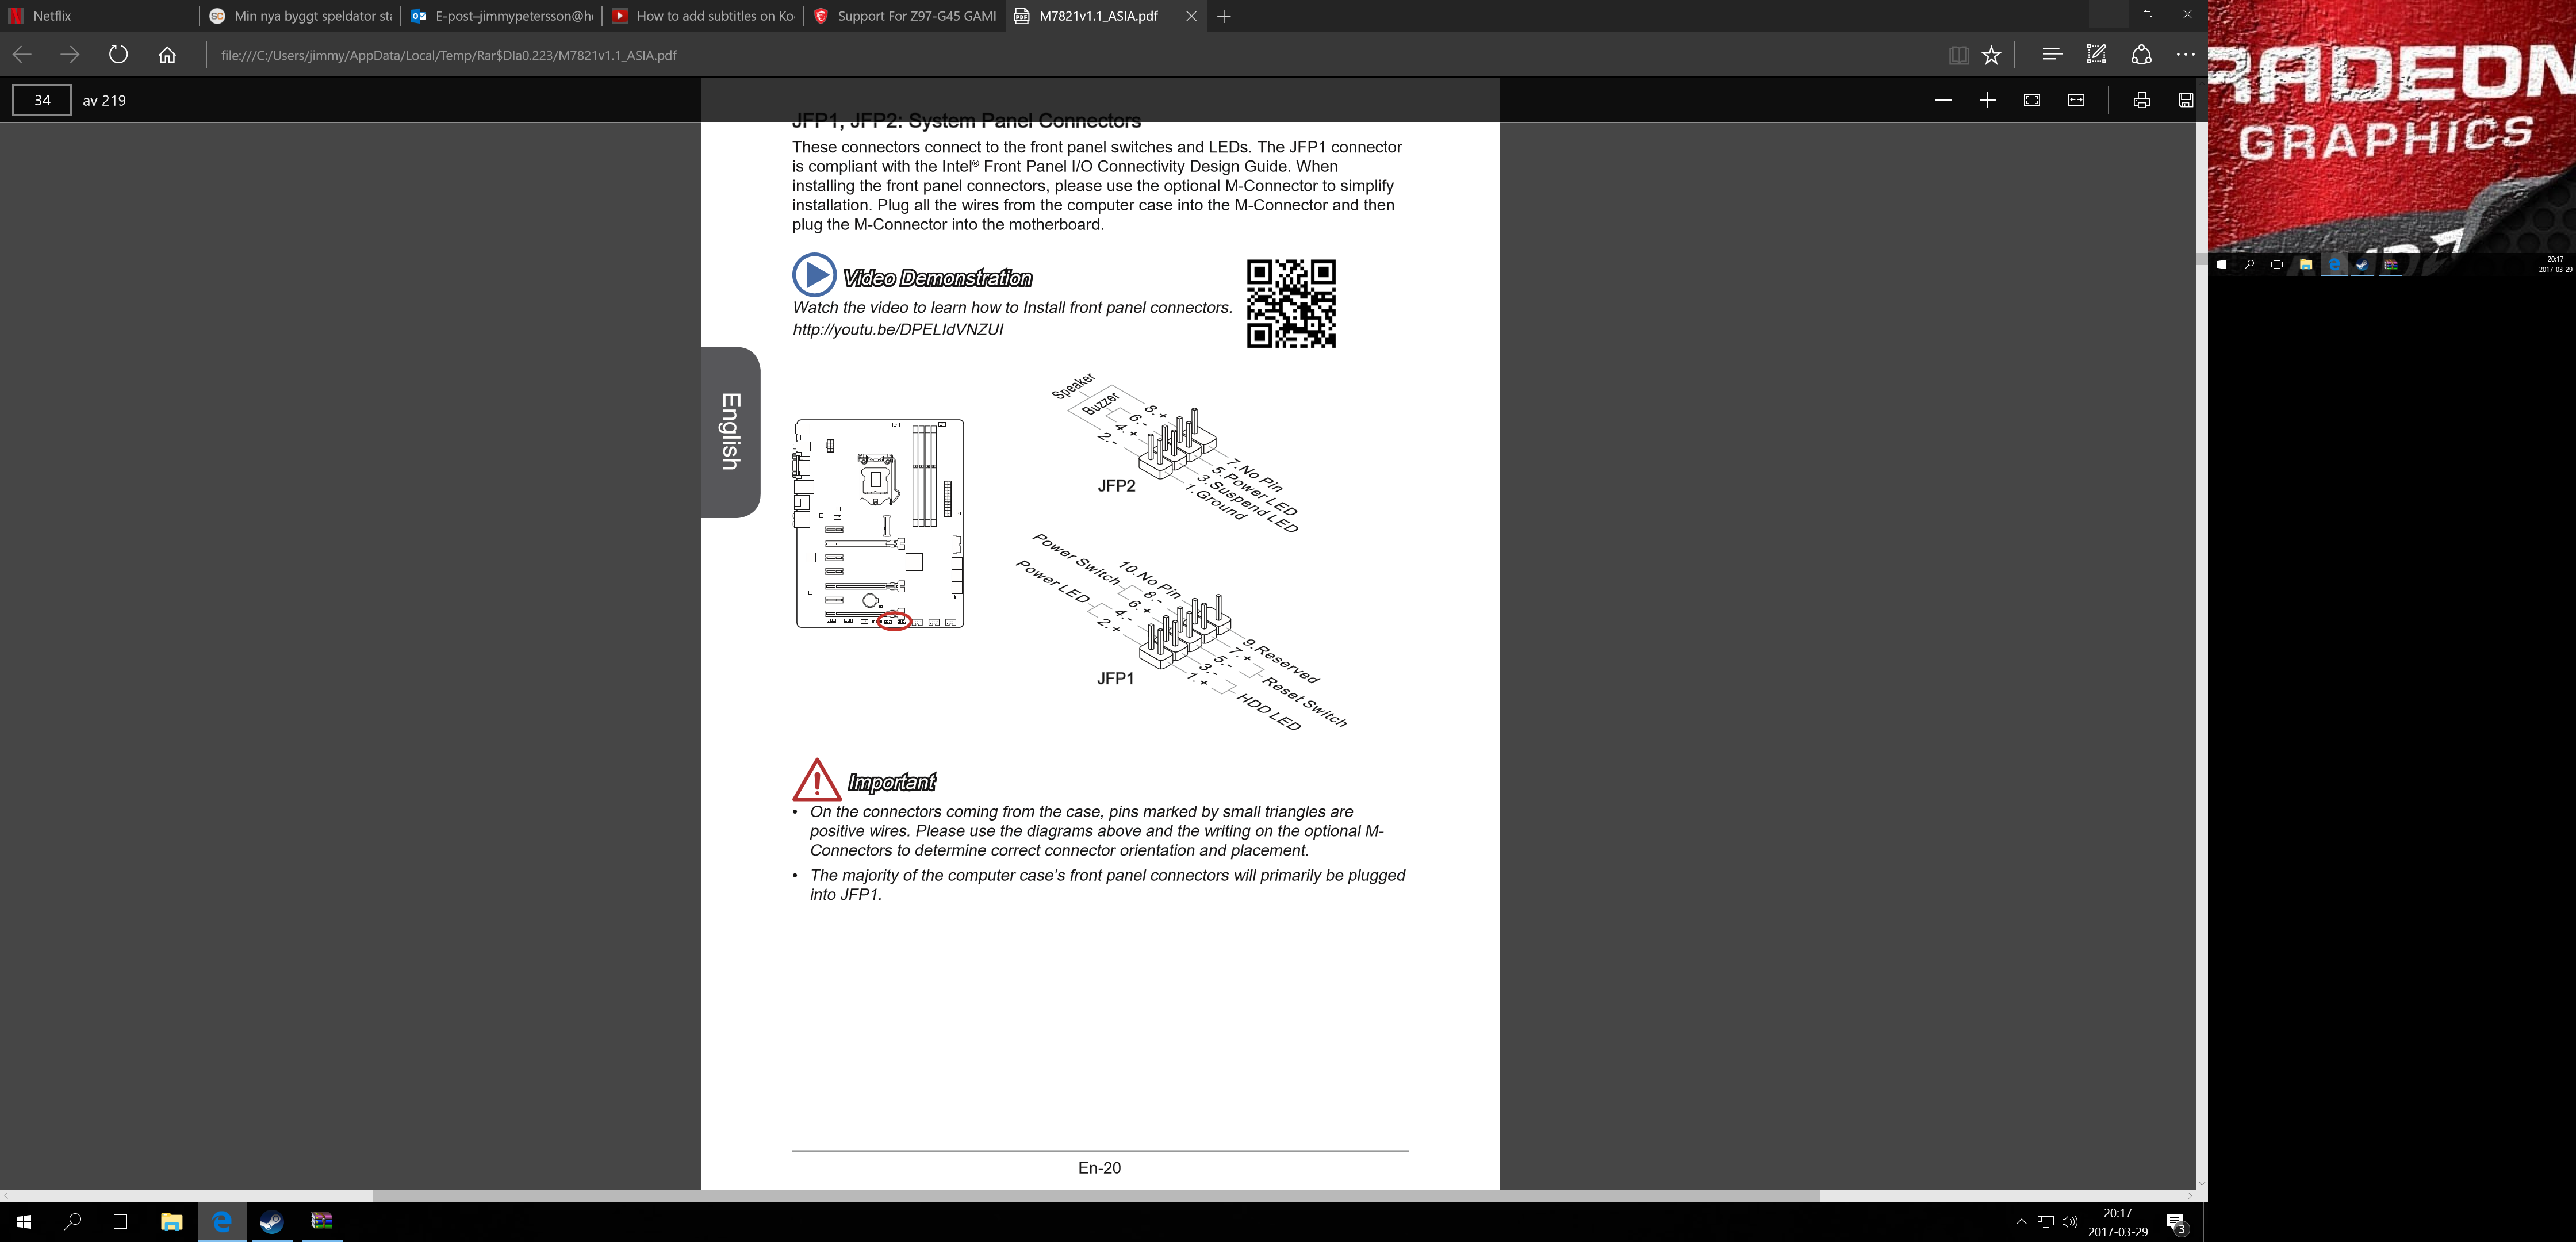Click the JFP1 diagram label
This screenshot has width=2576, height=1242.
(x=1115, y=678)
